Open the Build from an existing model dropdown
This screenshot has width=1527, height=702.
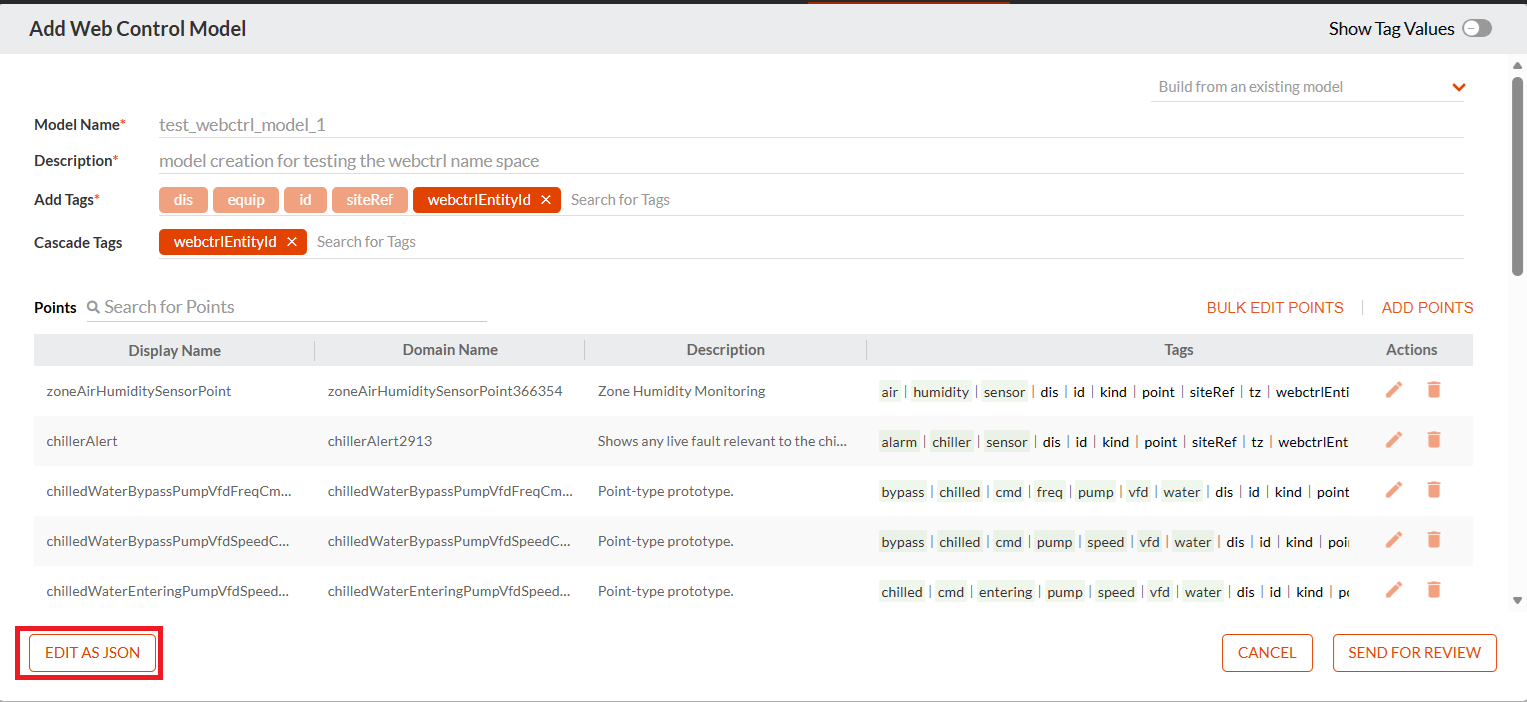[x=1307, y=87]
